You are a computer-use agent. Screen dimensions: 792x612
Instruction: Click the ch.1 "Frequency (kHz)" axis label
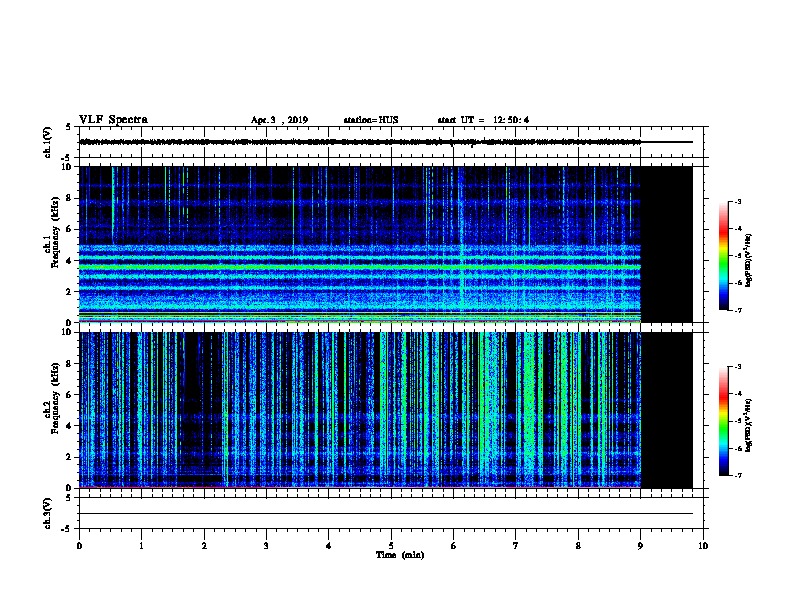[x=55, y=232]
